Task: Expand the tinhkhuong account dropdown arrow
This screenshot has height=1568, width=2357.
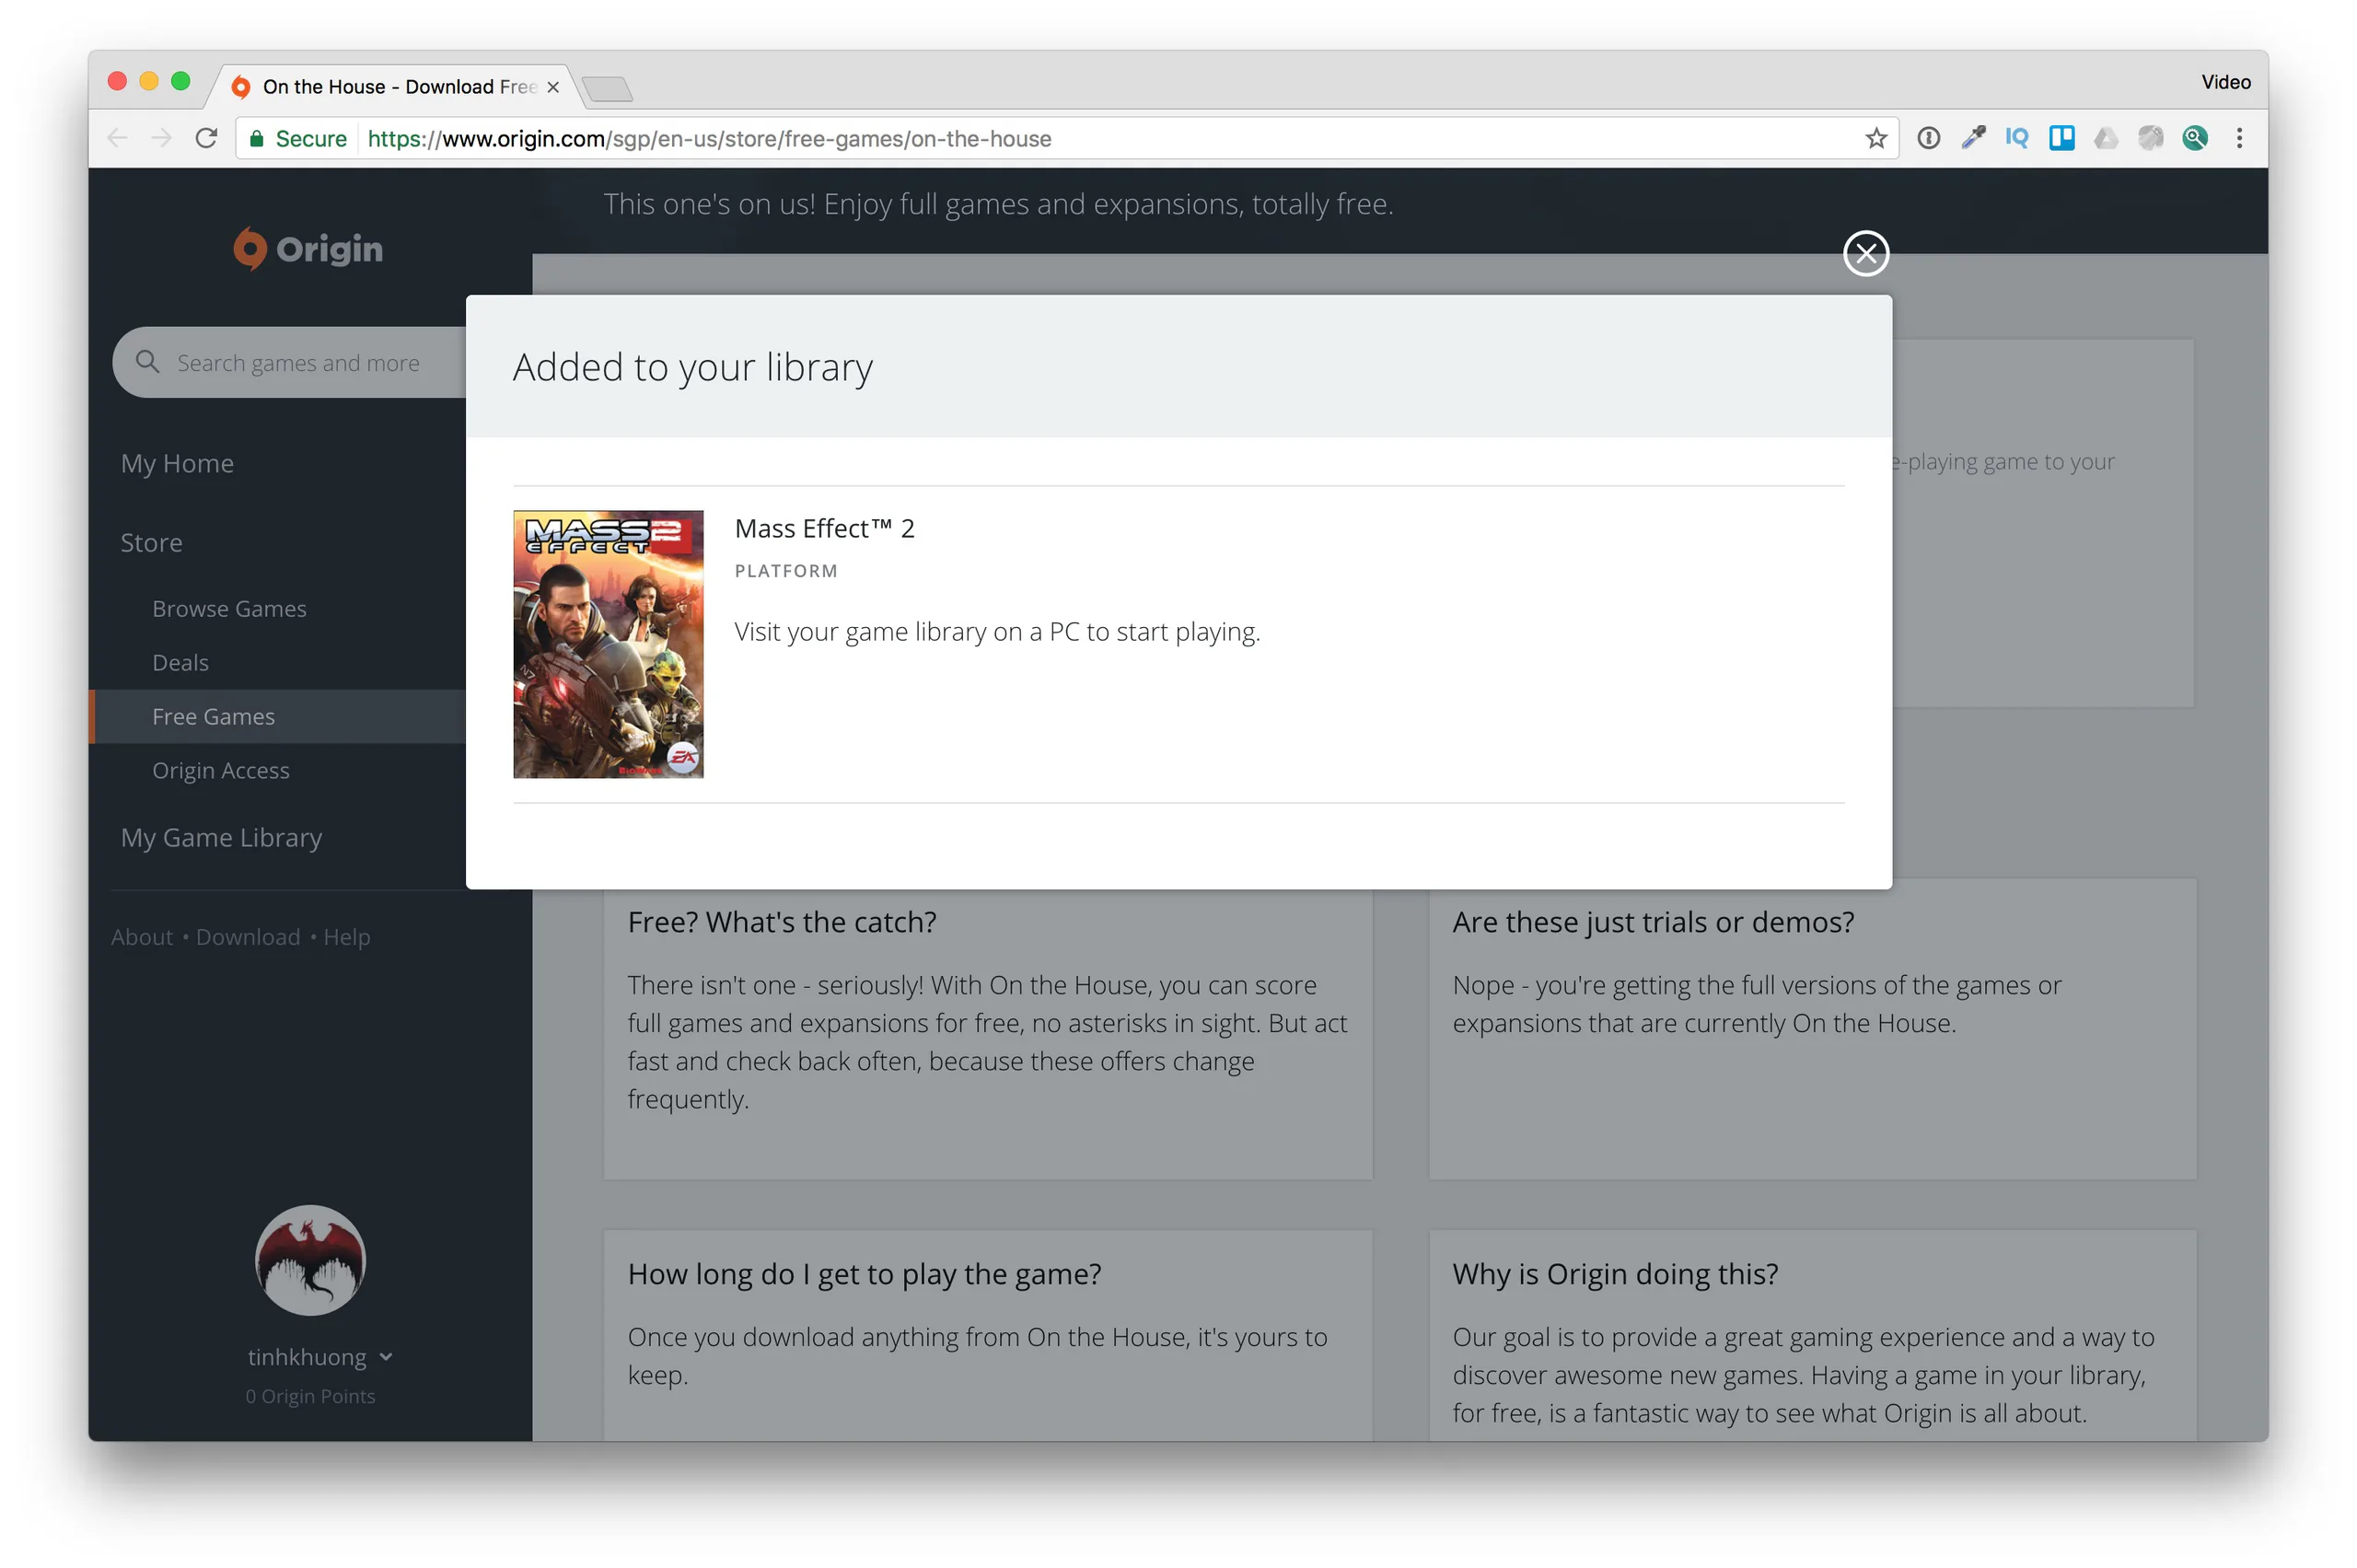Action: (386, 1357)
